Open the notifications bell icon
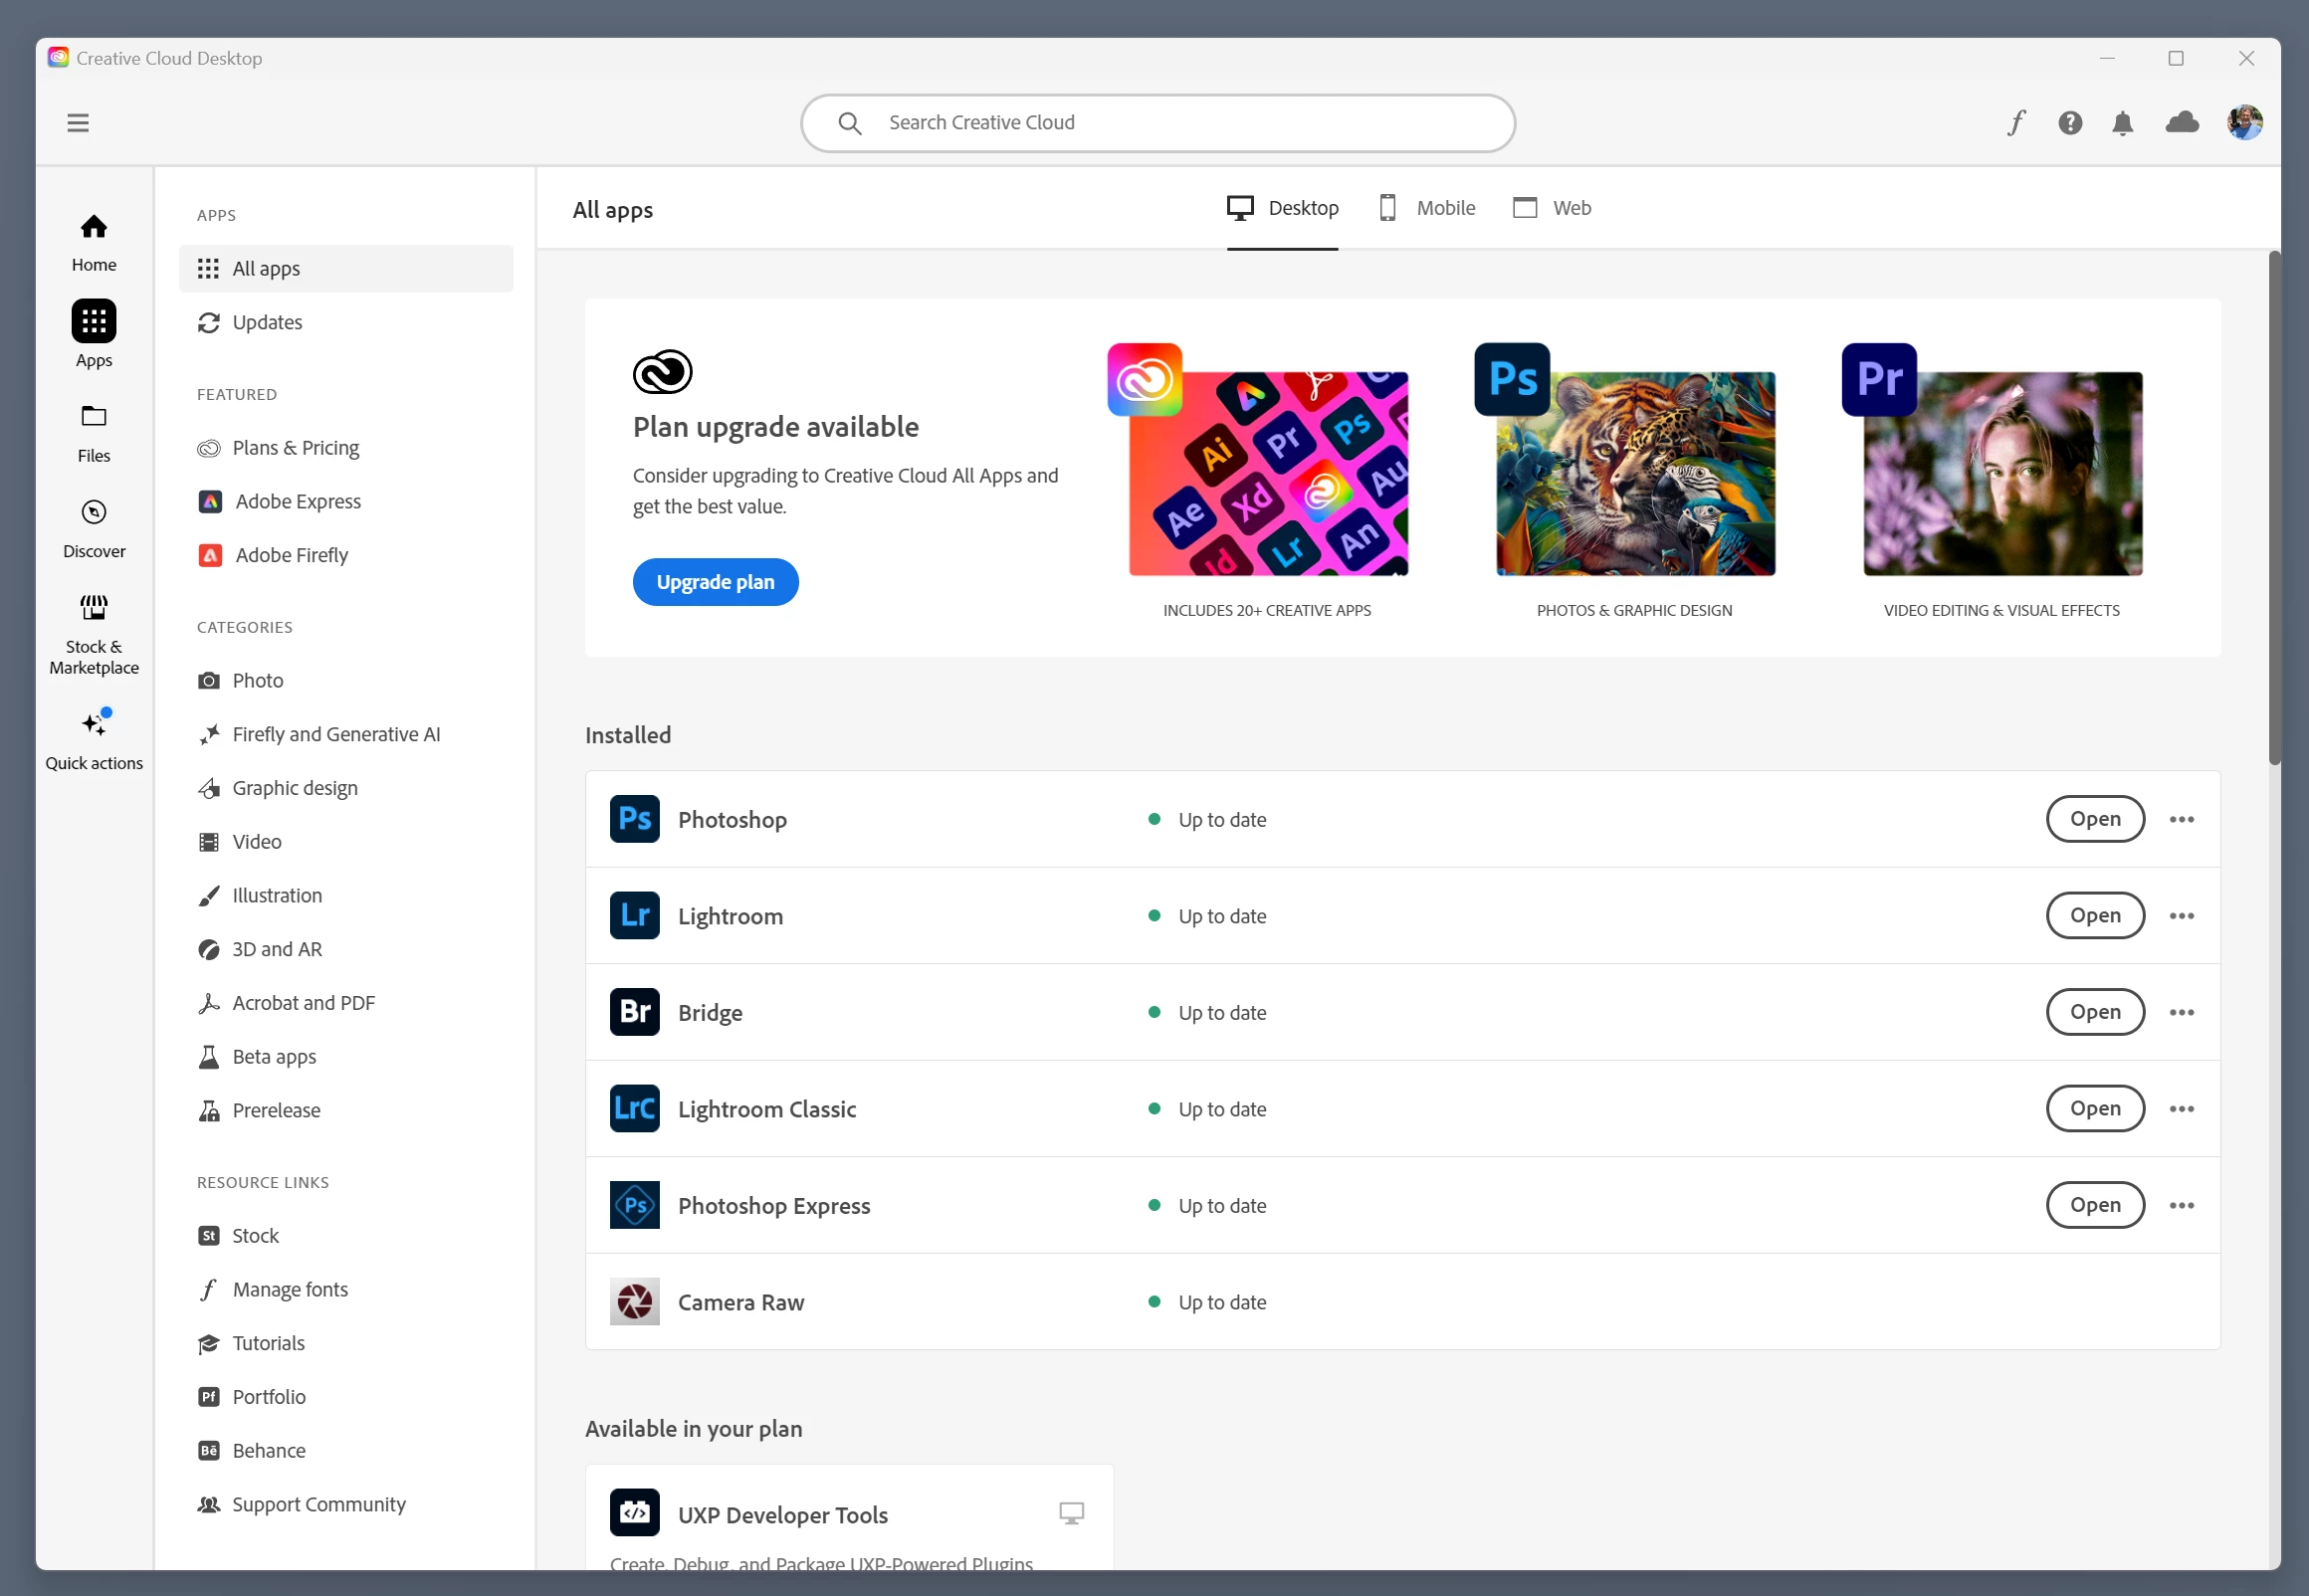This screenshot has height=1596, width=2309. coord(2122,123)
